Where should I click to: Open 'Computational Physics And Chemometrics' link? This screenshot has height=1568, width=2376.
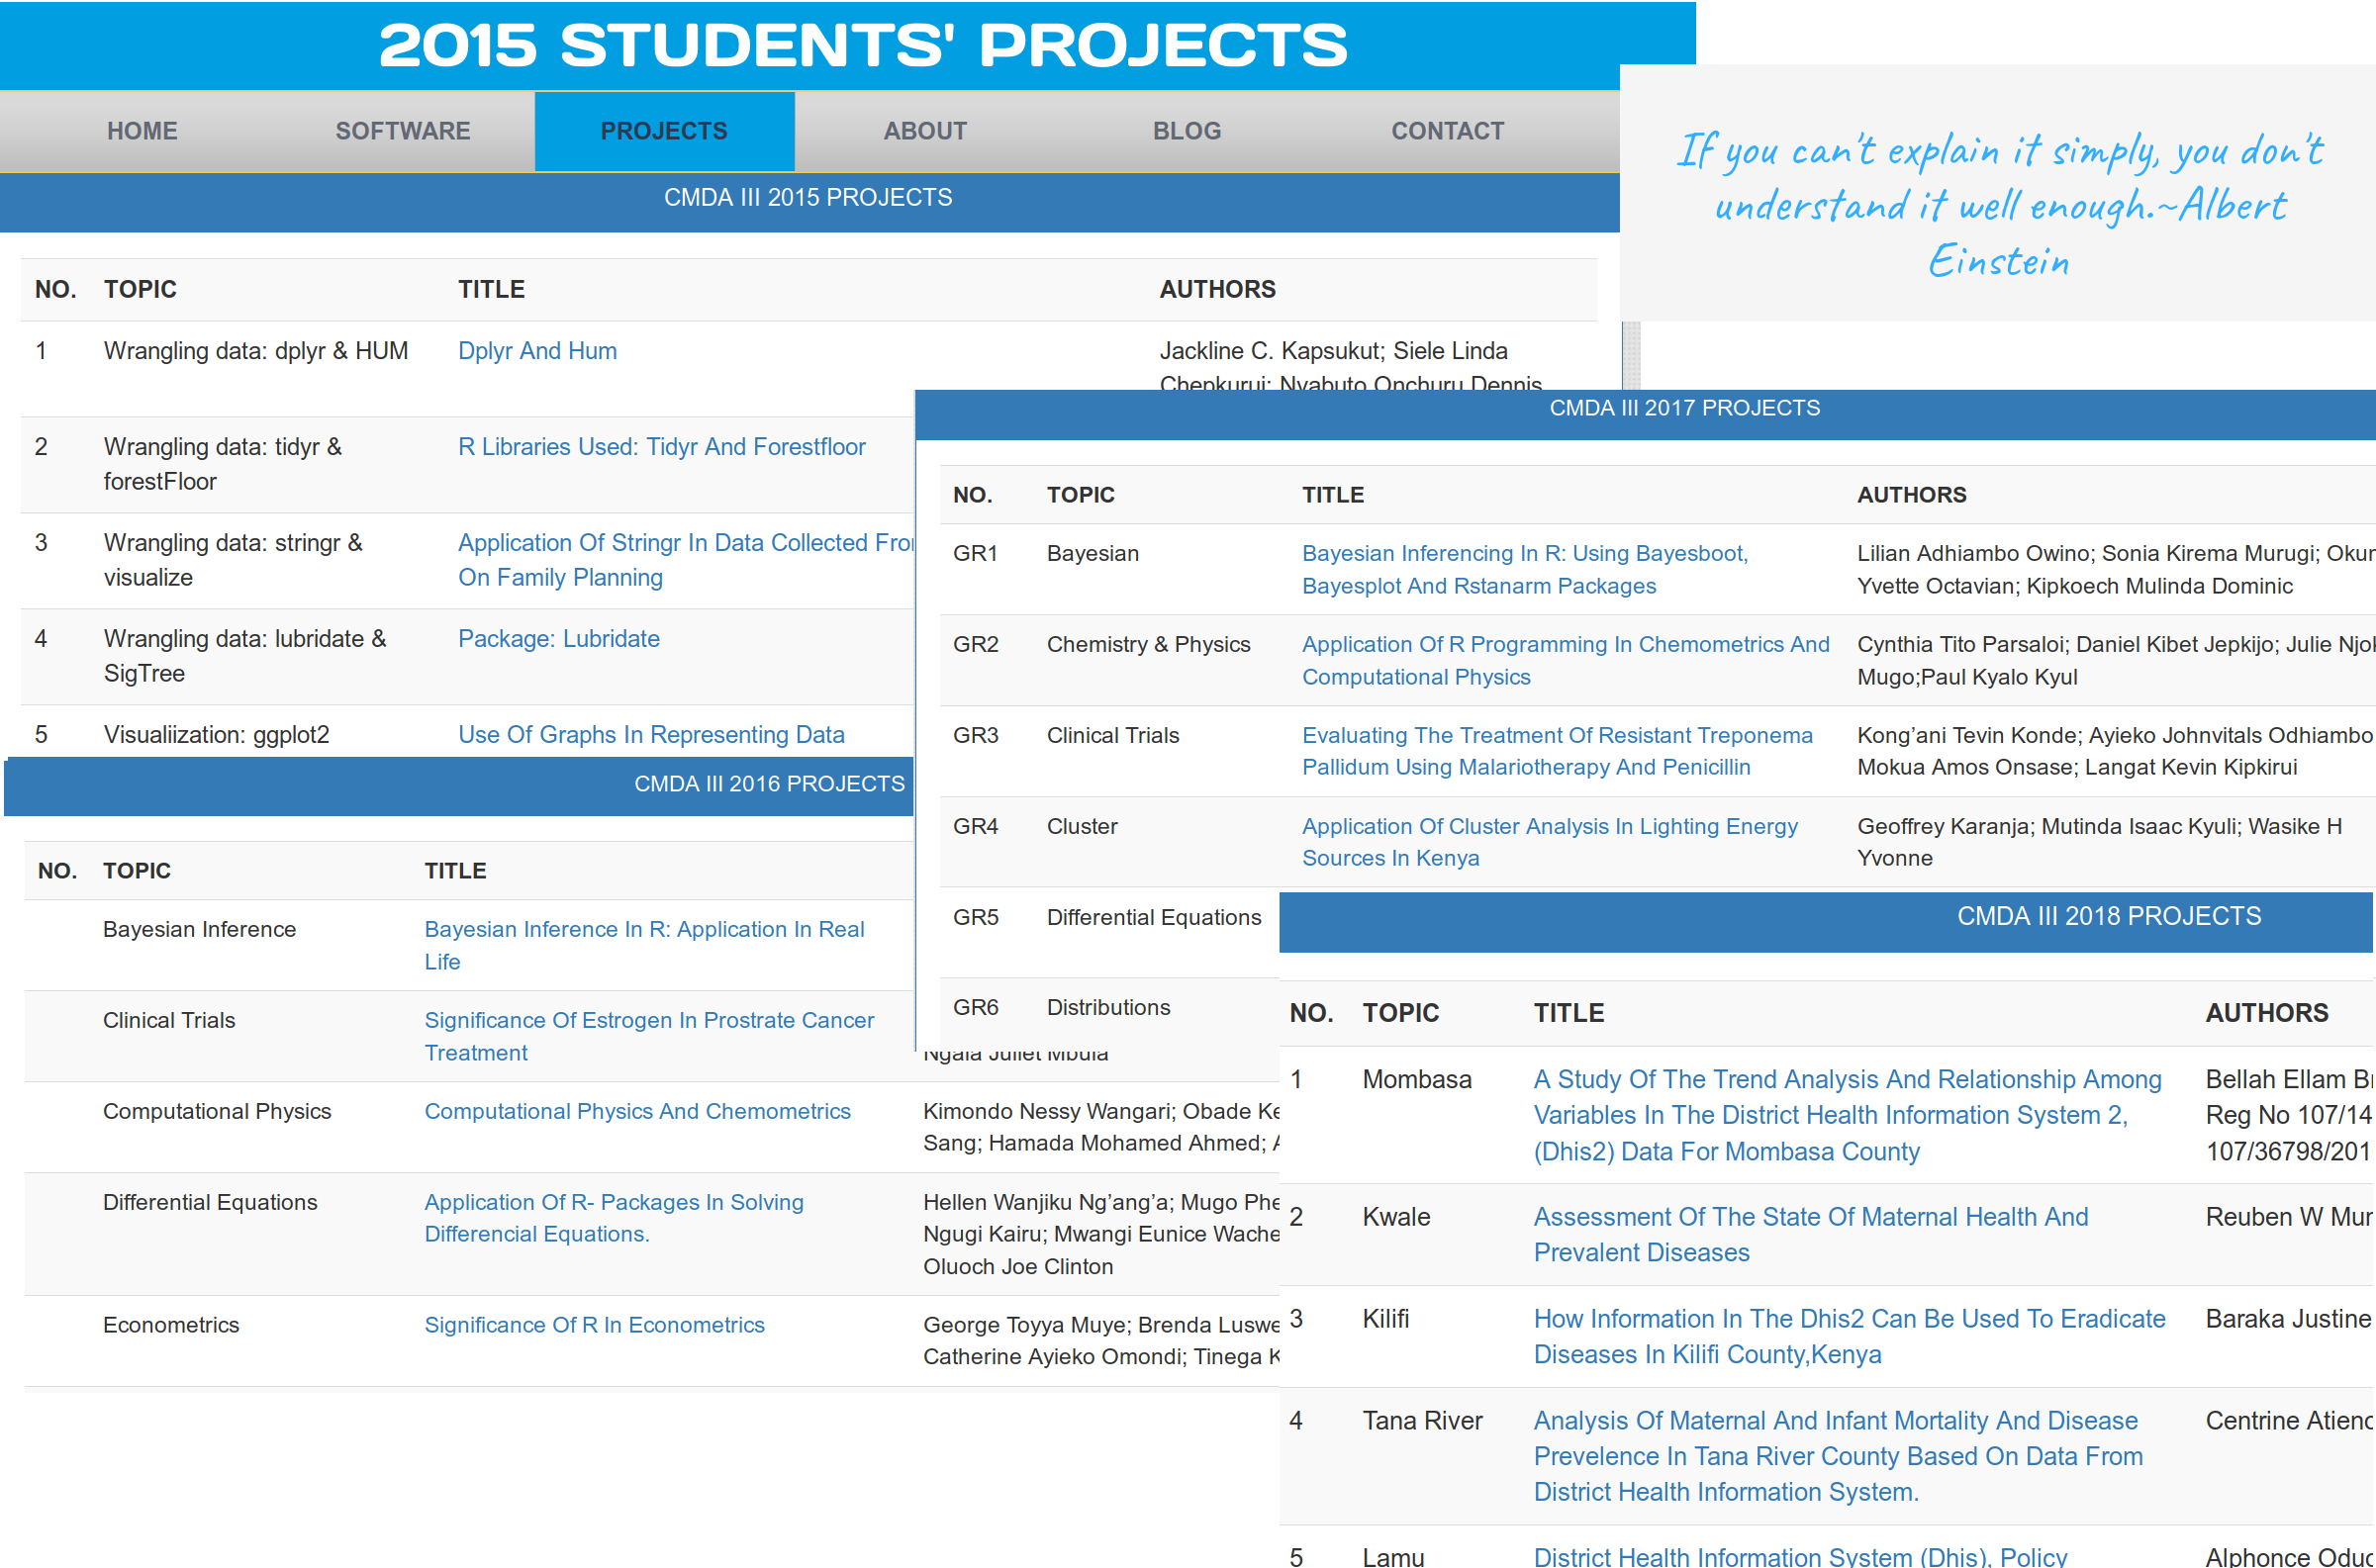(637, 1111)
